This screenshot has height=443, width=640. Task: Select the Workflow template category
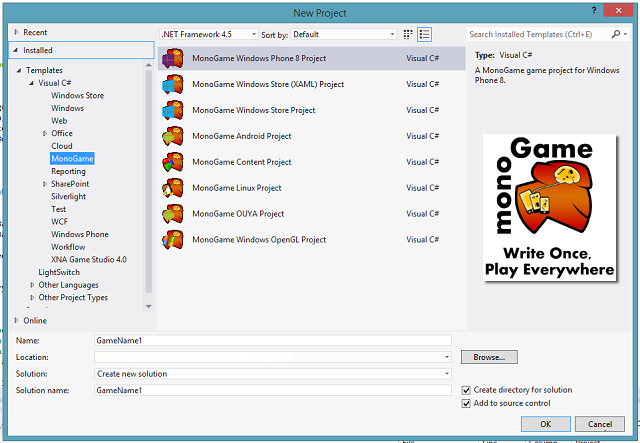(68, 247)
